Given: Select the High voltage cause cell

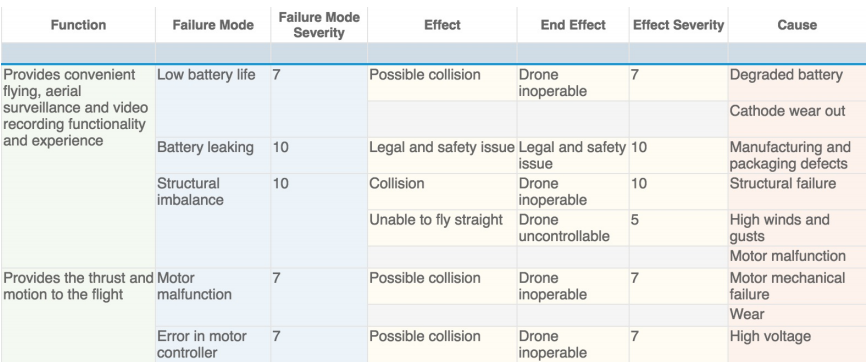Looking at the screenshot, I should point(797,345).
